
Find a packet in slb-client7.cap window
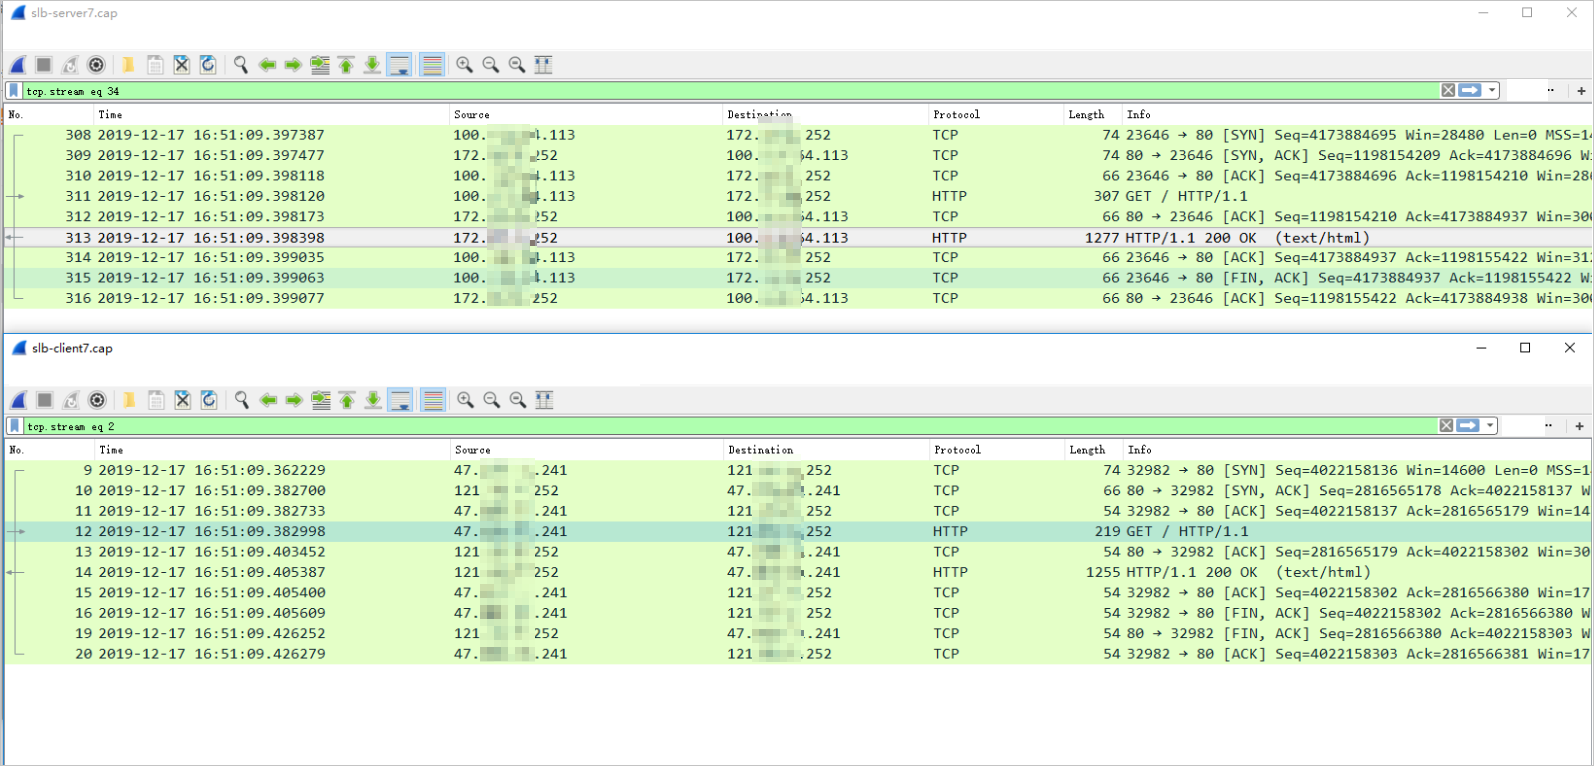(242, 400)
